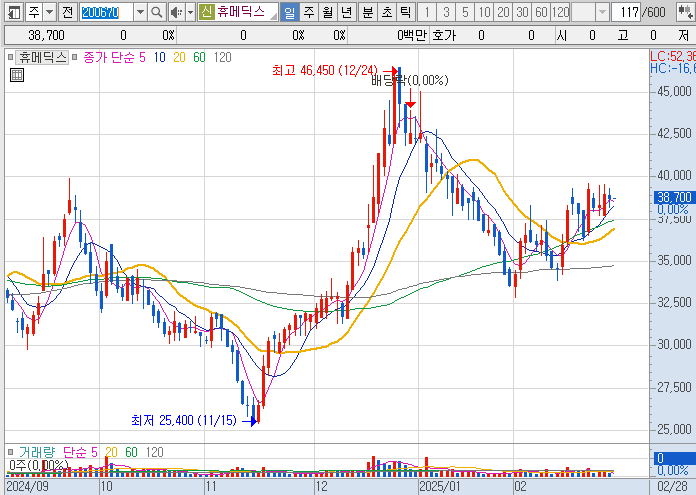The width and height of the screenshot is (696, 495).
Task: Click the speaker sound alert icon
Action: 177,12
